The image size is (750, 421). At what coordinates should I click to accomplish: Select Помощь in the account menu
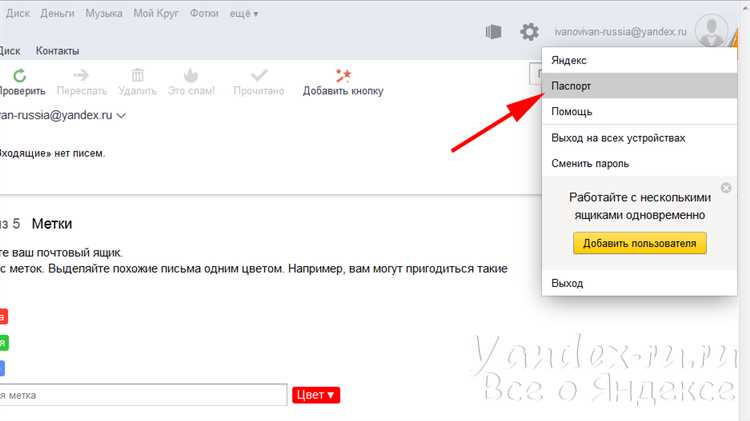(x=572, y=111)
